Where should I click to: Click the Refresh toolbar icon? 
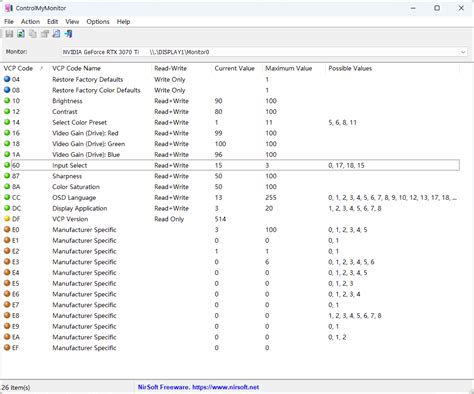[x=21, y=34]
